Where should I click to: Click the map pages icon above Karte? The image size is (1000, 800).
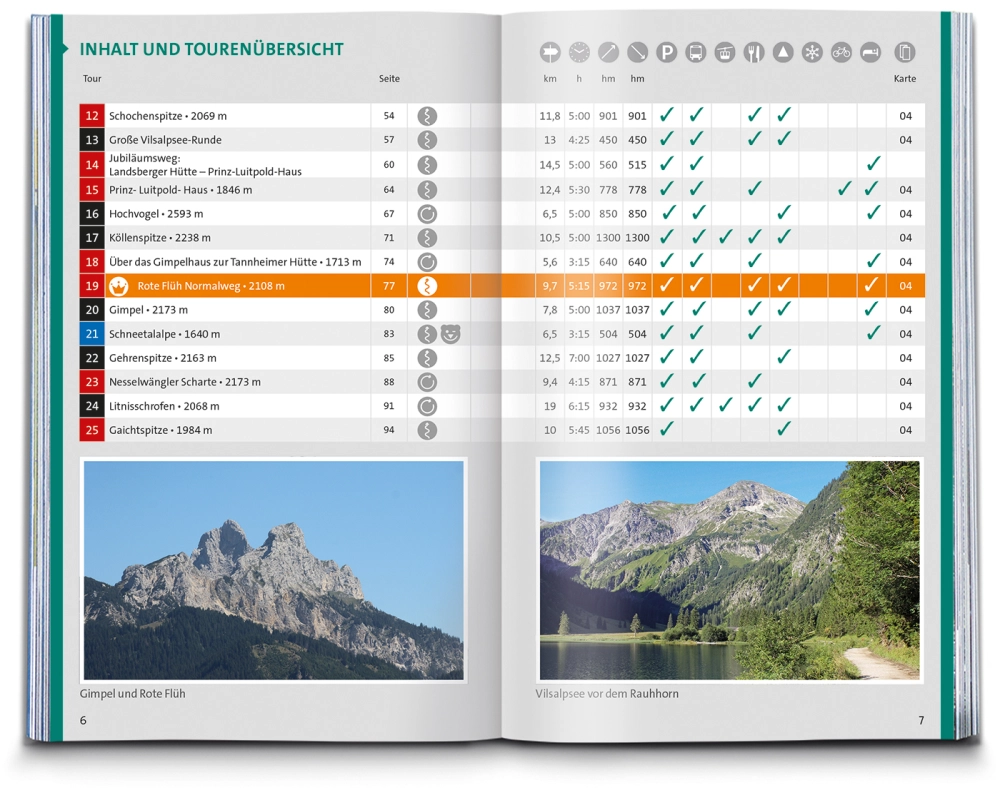905,53
